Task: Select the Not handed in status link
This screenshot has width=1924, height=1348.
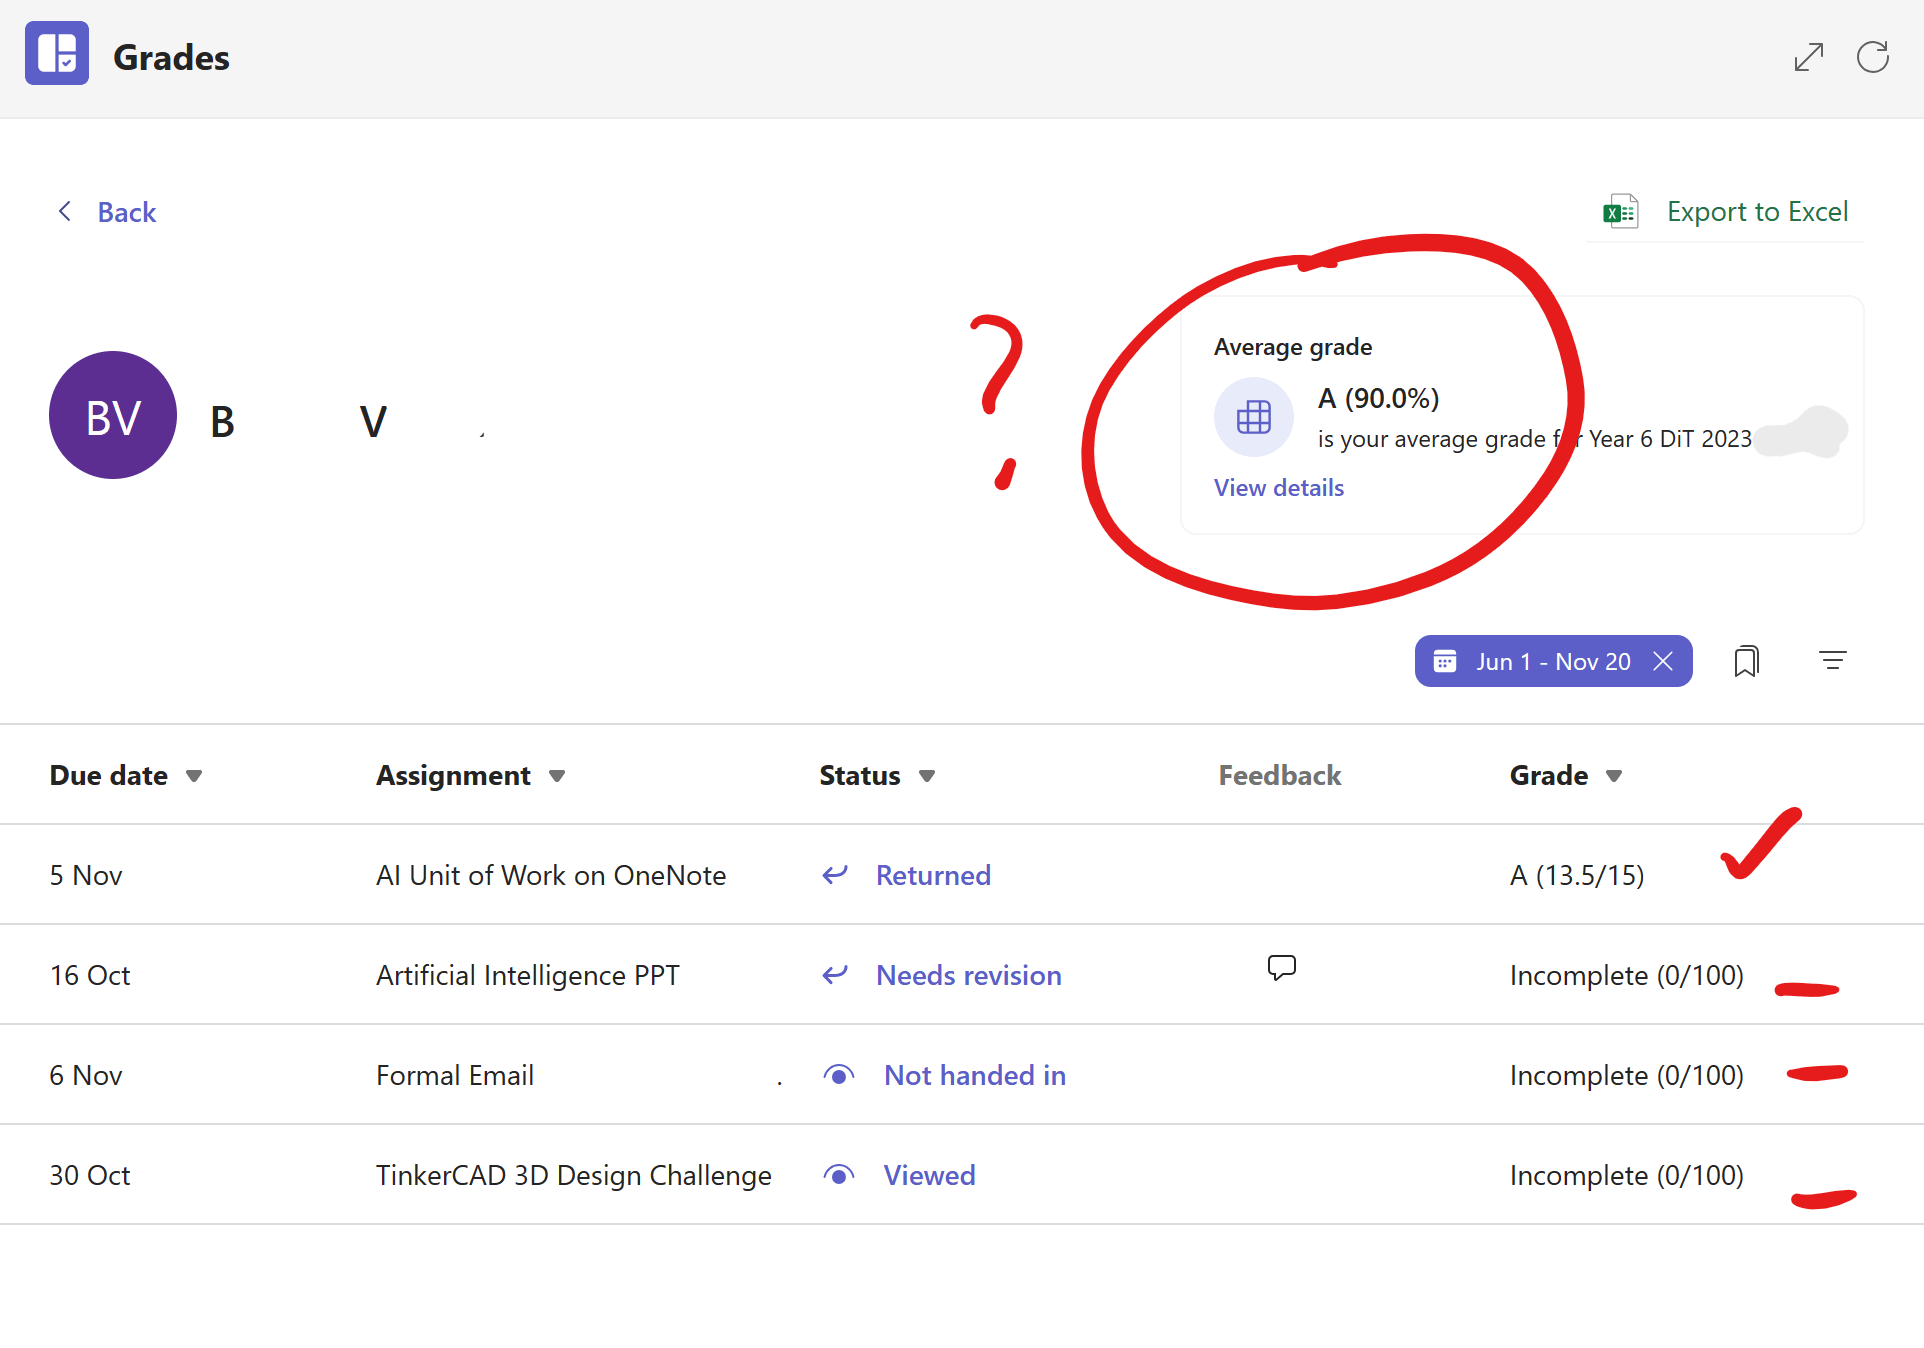Action: [x=974, y=1075]
